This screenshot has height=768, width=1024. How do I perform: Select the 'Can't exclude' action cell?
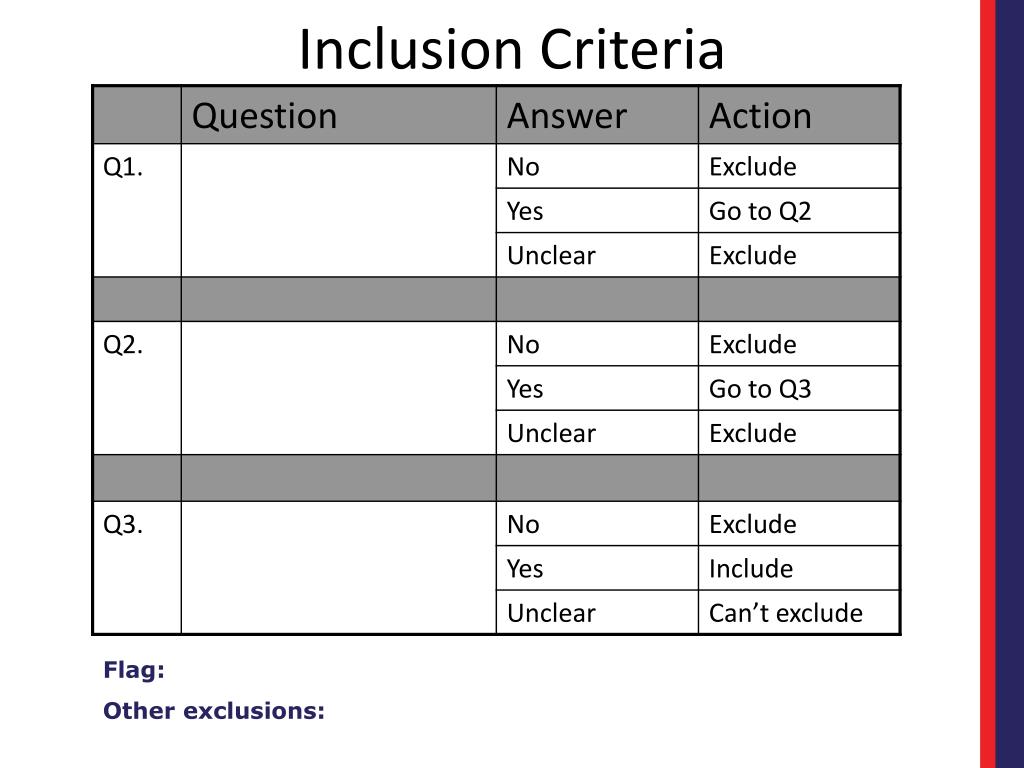pyautogui.click(x=799, y=613)
